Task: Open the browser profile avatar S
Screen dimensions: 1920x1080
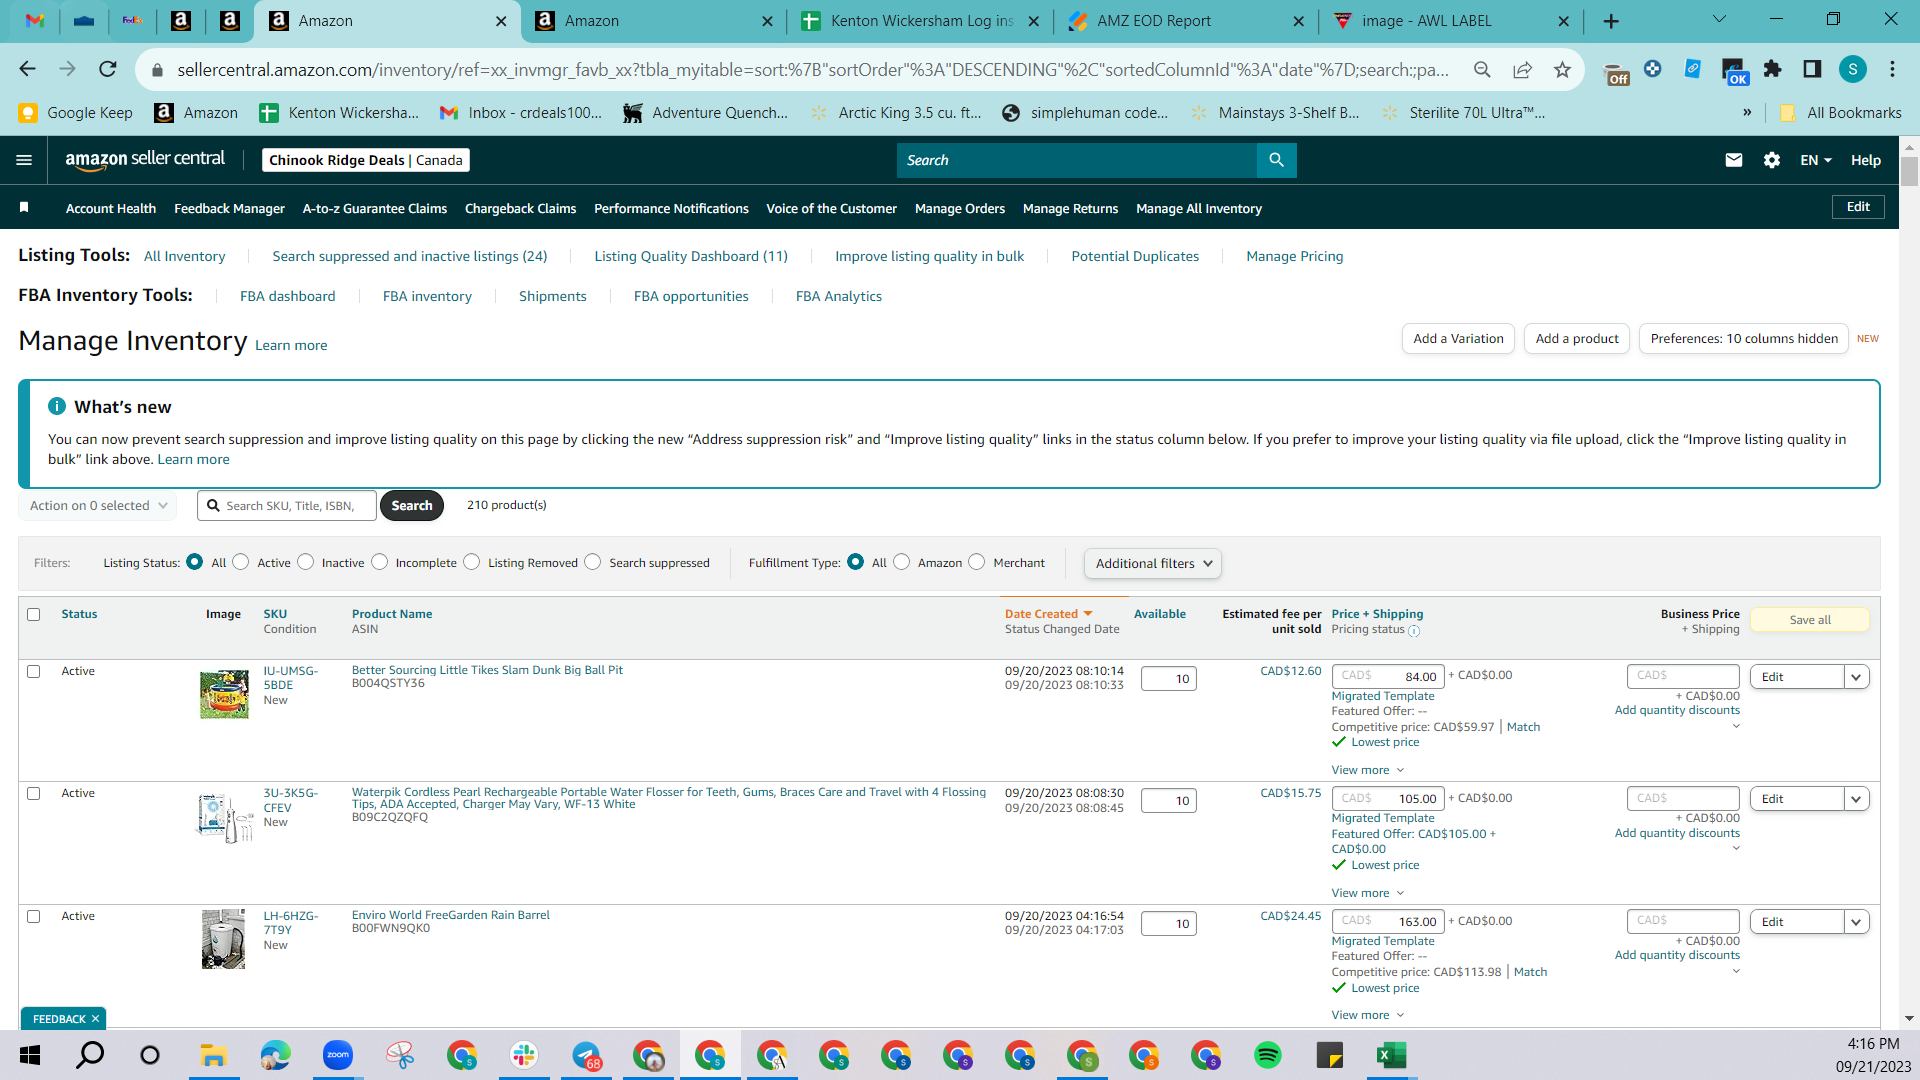Action: click(x=1852, y=69)
